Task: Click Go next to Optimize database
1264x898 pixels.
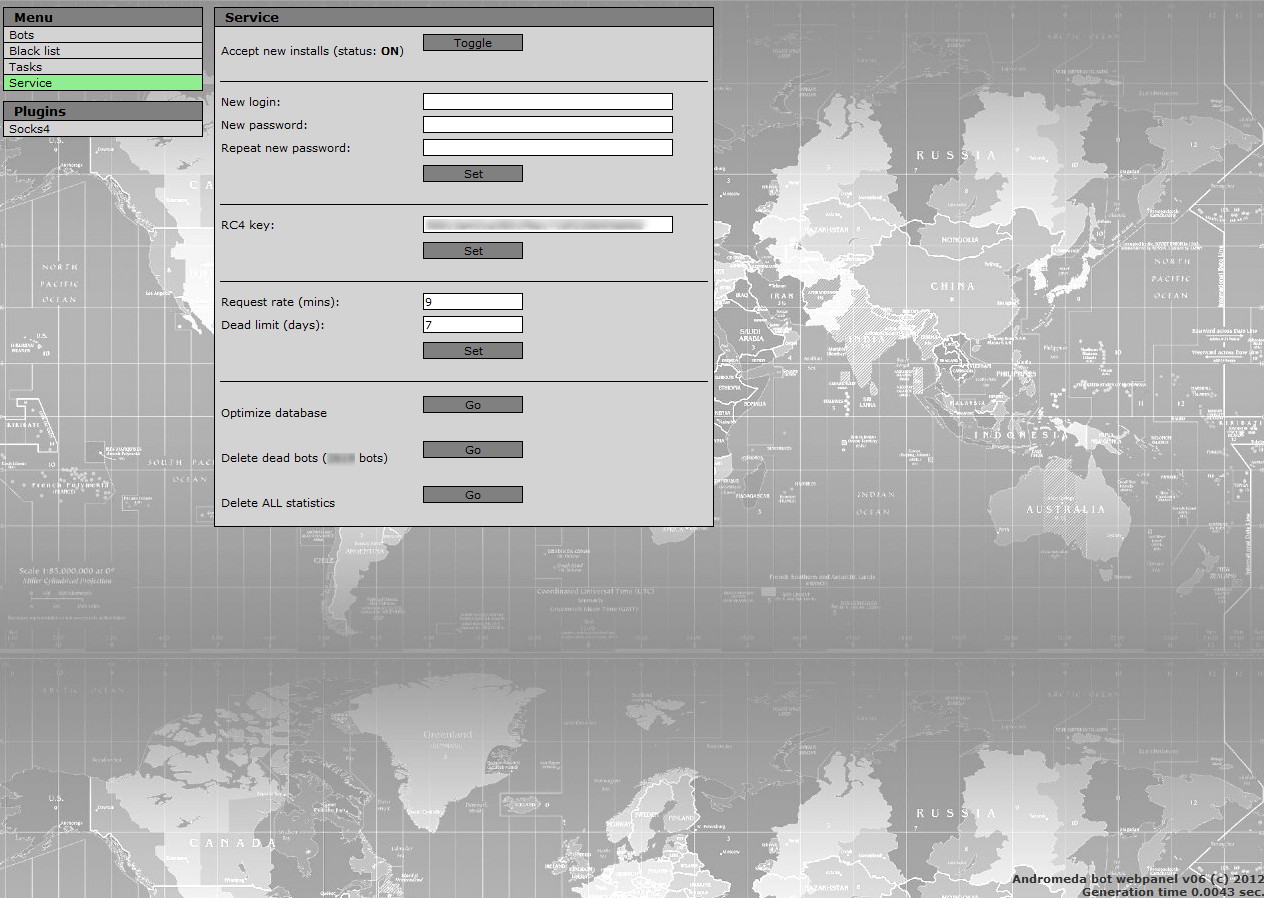Action: click(x=472, y=405)
